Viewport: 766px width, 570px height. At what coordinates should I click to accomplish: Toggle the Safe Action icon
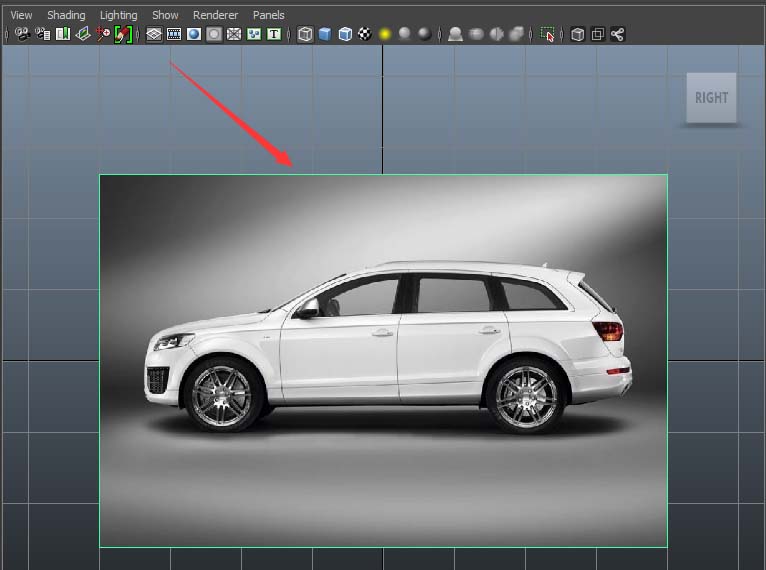point(254,34)
